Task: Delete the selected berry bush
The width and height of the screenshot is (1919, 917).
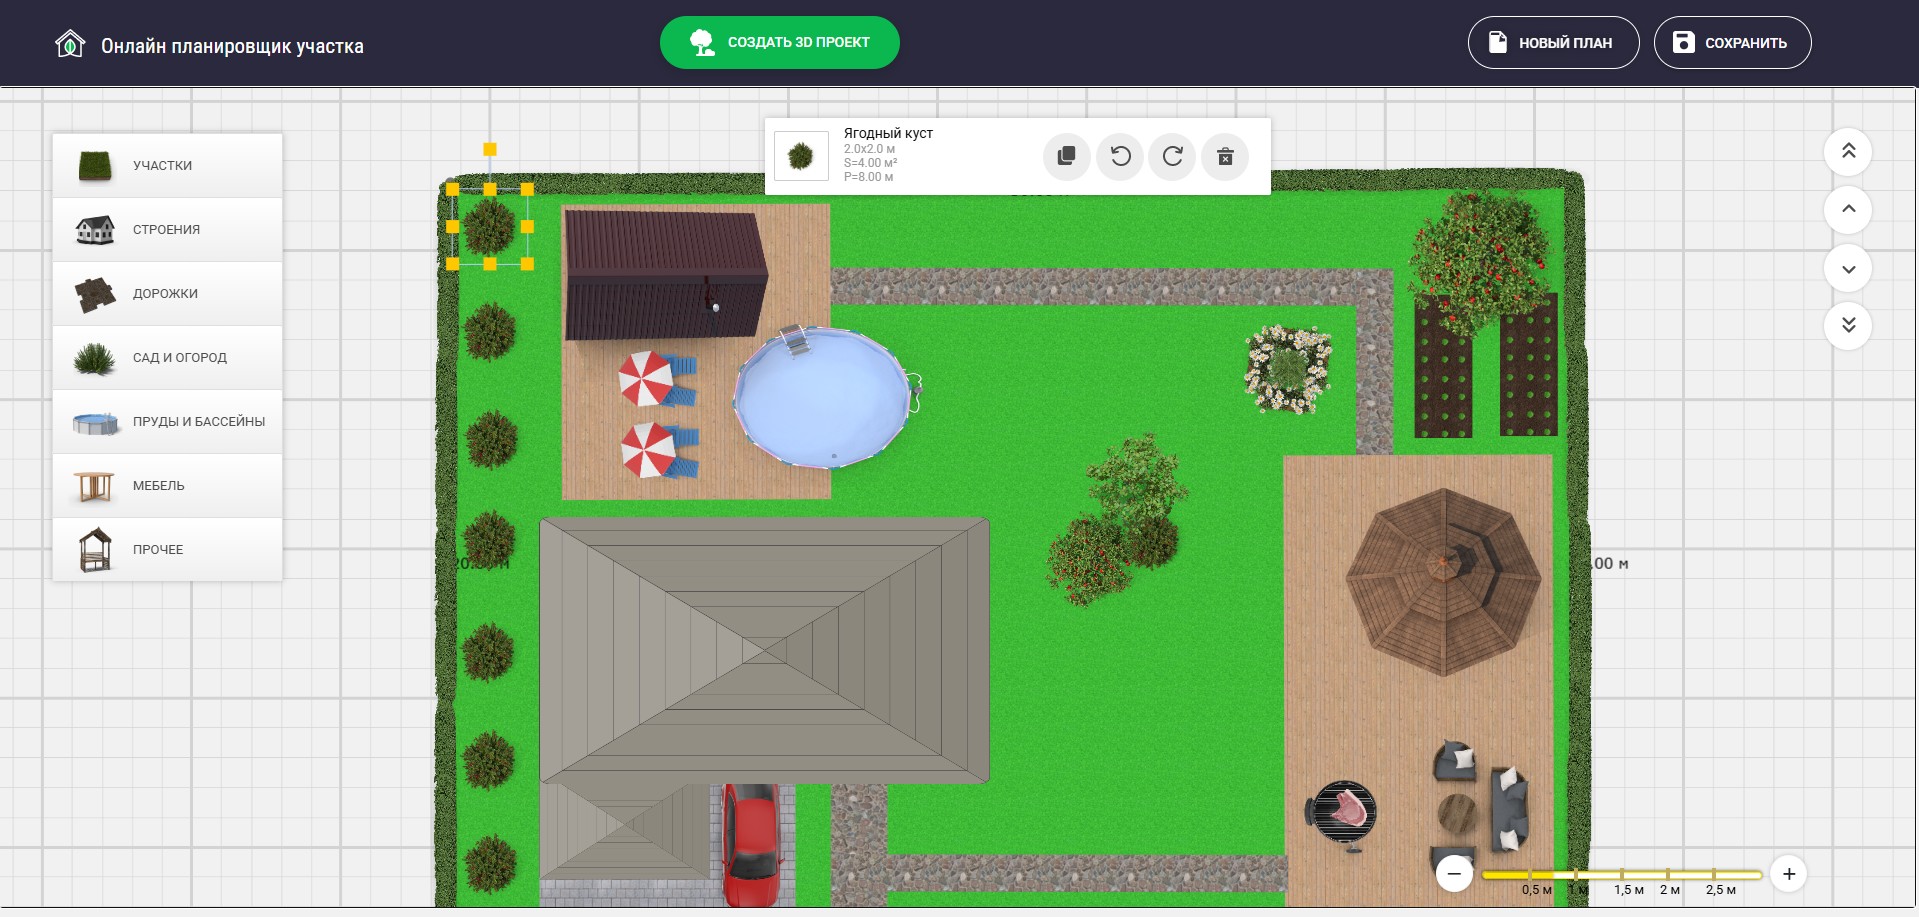Action: click(1225, 157)
